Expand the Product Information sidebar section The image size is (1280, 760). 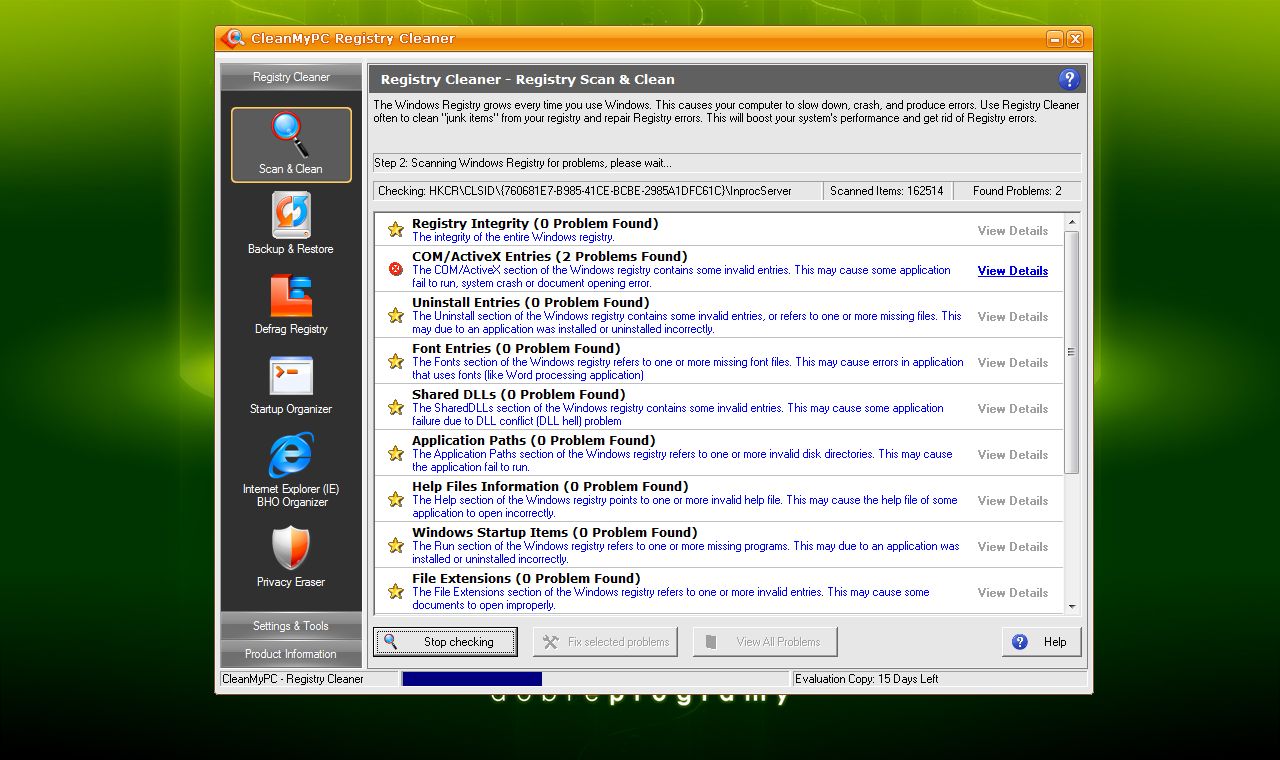pyautogui.click(x=291, y=654)
